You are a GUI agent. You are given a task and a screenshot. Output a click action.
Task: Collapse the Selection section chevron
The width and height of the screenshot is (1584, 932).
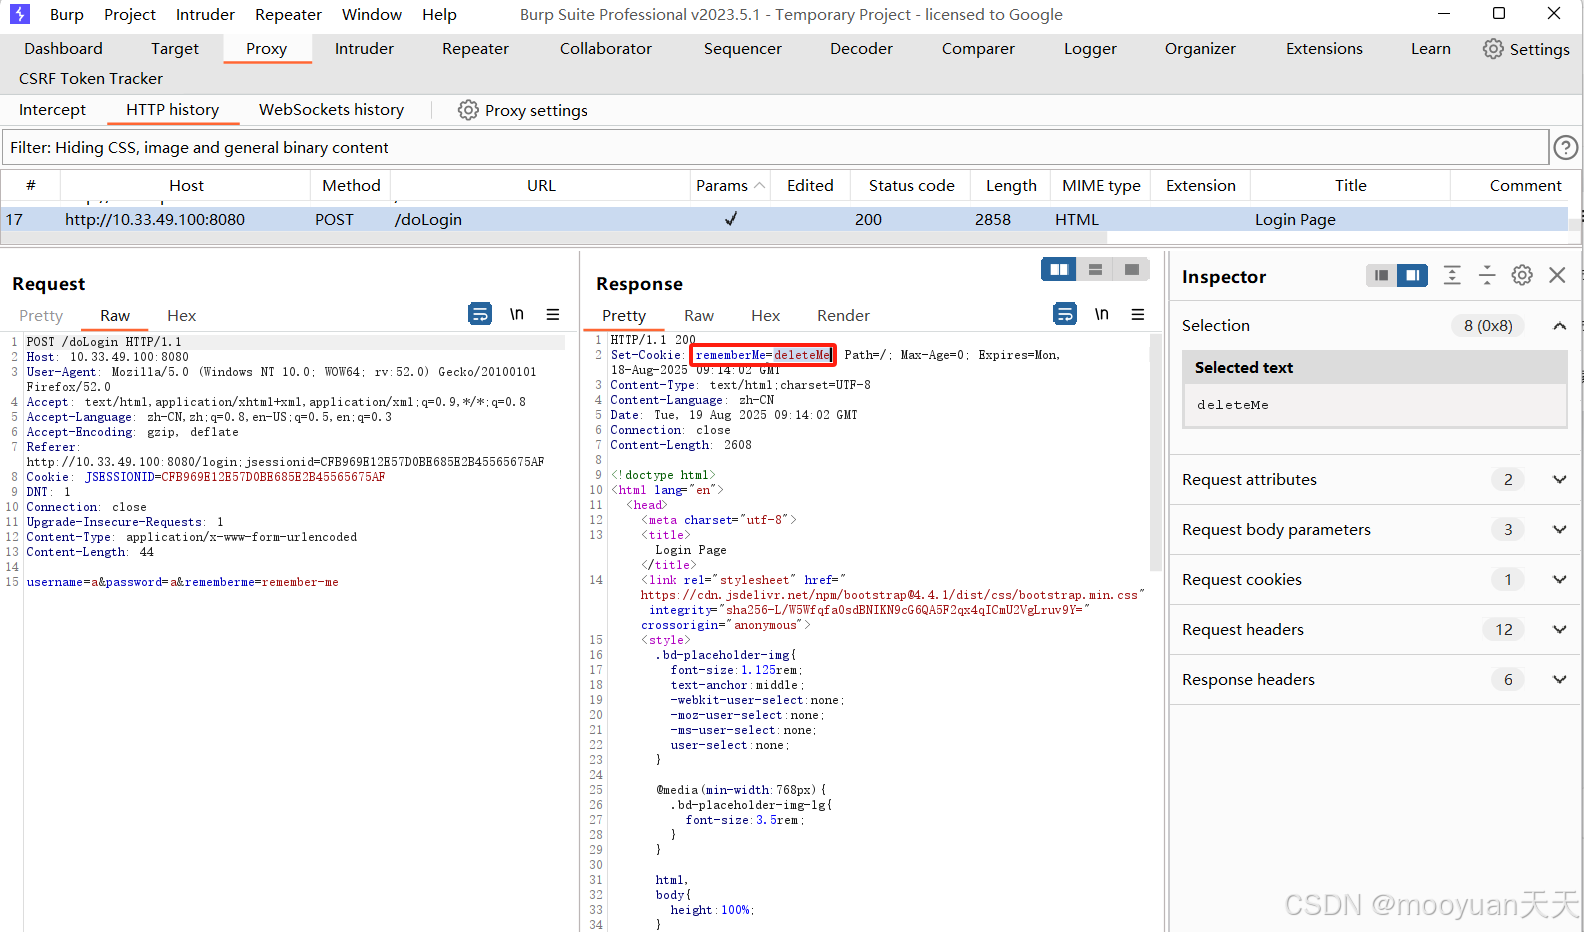tap(1559, 326)
